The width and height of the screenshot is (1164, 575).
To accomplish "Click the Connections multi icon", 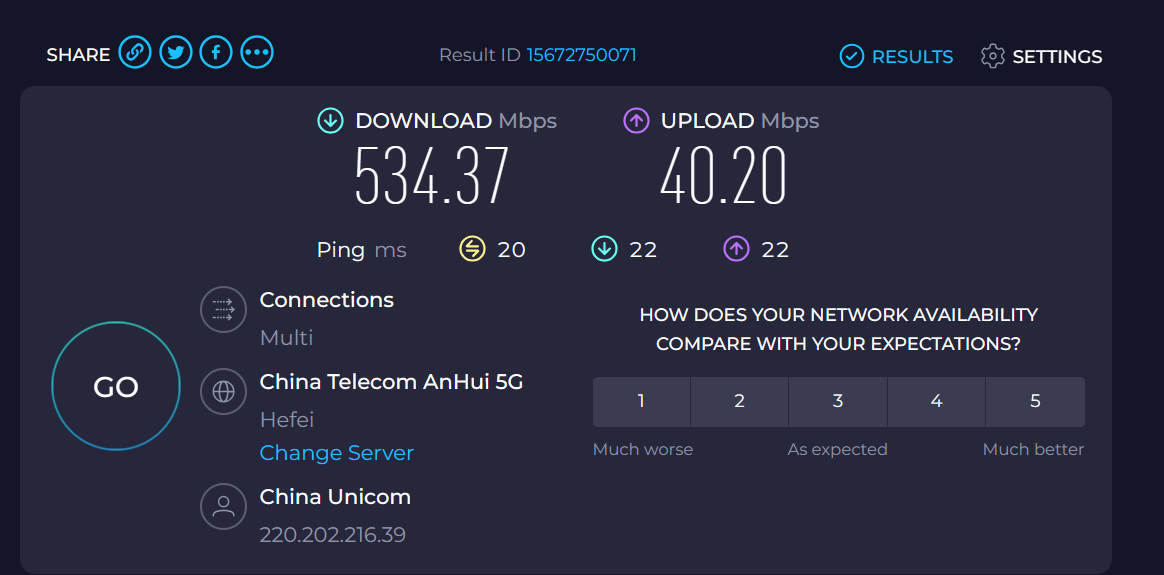I will pyautogui.click(x=223, y=309).
